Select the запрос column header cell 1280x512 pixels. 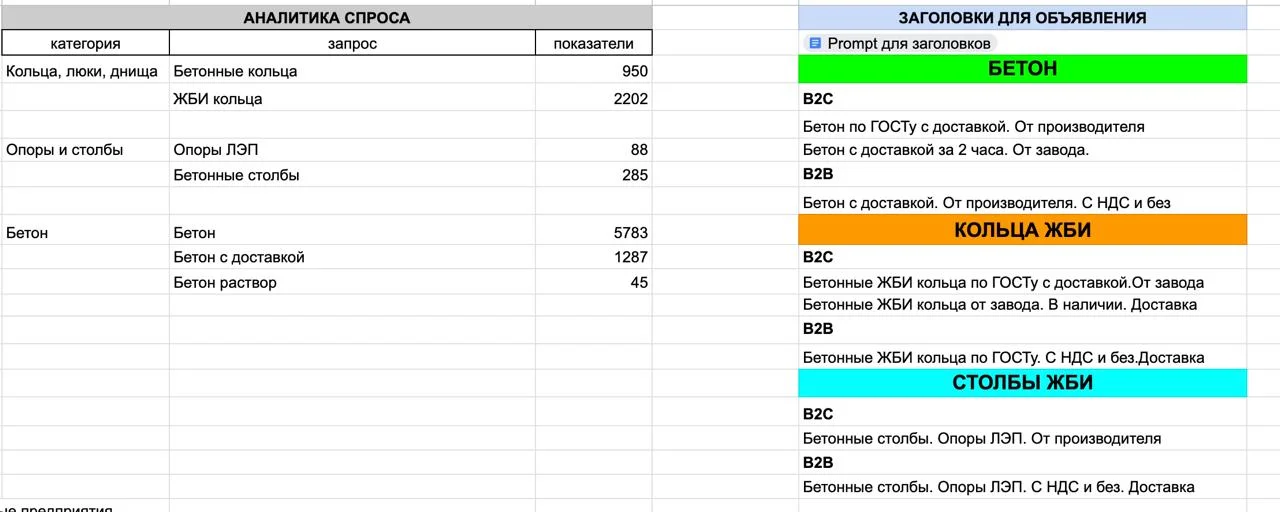[352, 43]
